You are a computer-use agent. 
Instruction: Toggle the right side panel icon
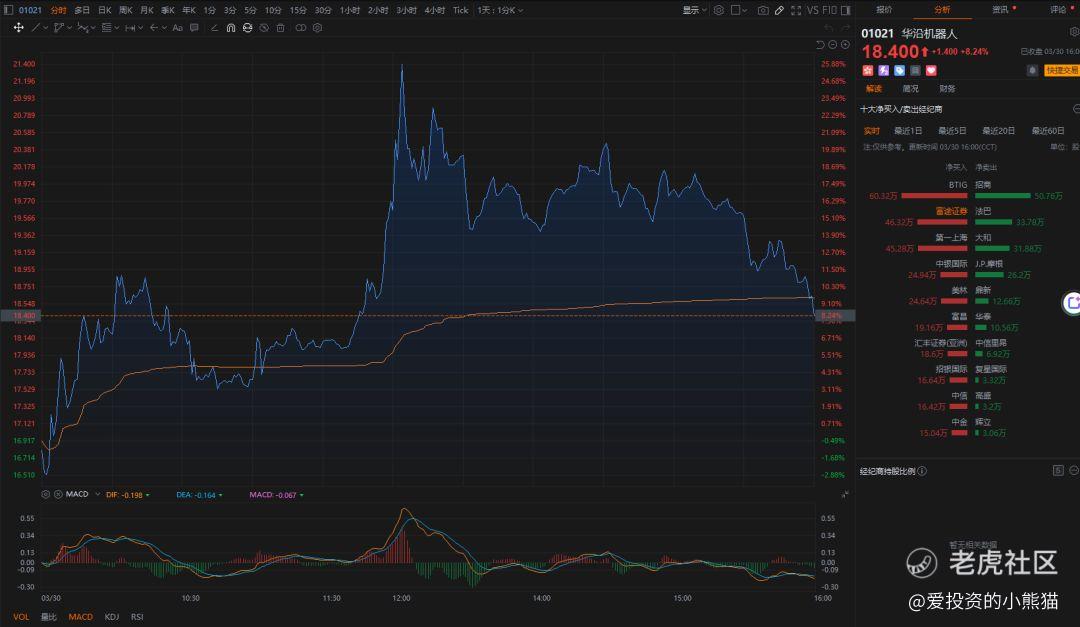click(846, 10)
